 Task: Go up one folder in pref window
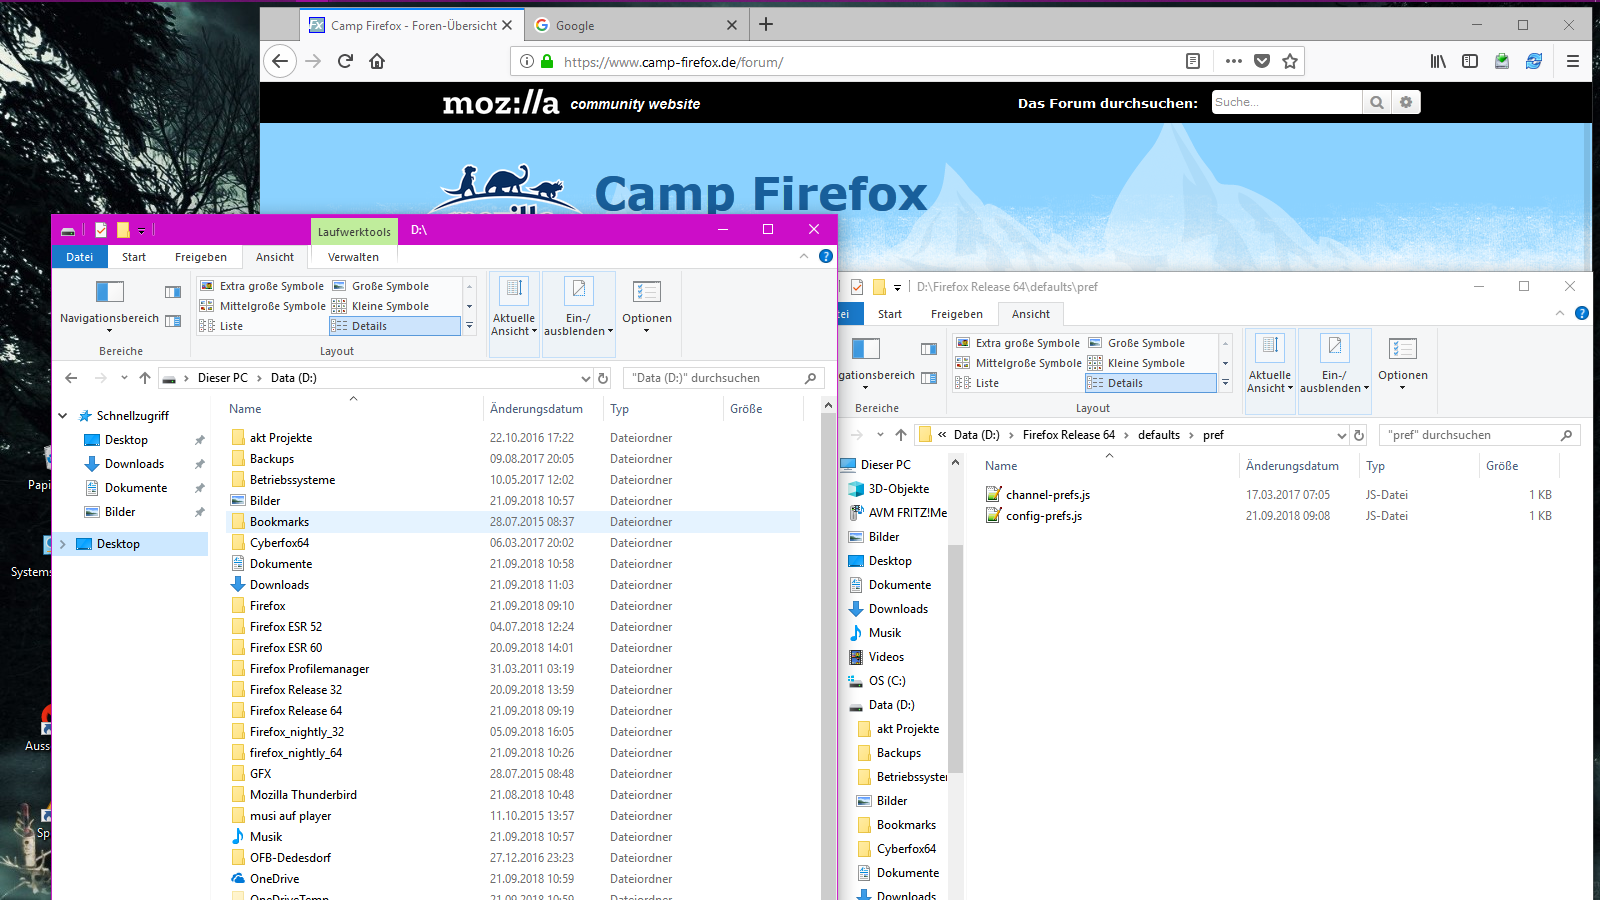coord(901,435)
